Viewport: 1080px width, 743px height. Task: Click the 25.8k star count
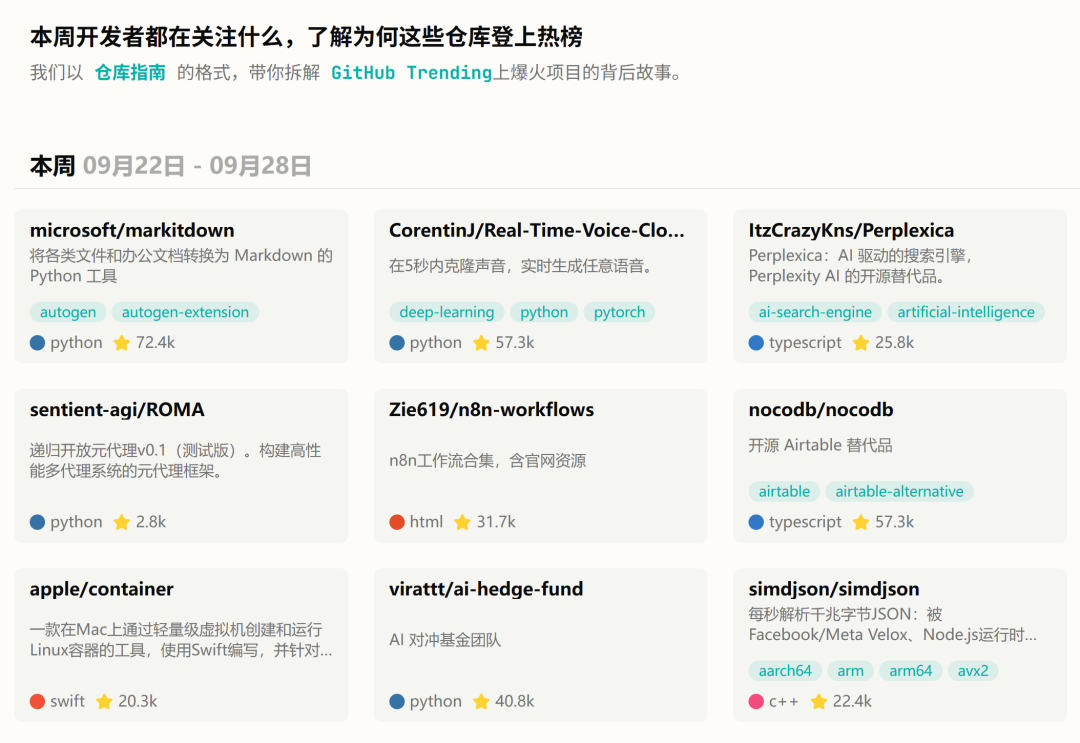[x=895, y=342]
